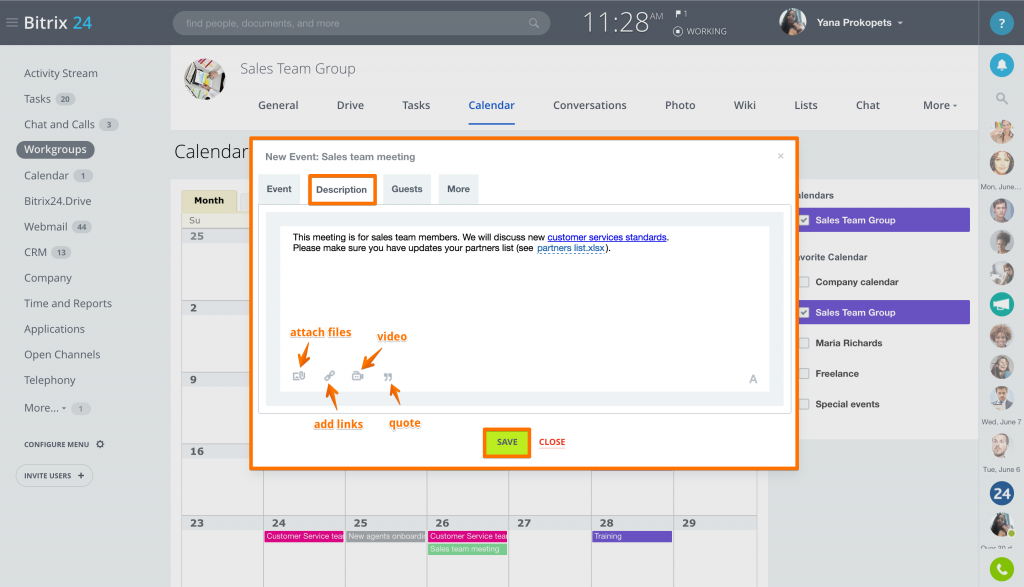Click the quote icon in description editor
The width and height of the screenshot is (1024, 587).
388,377
